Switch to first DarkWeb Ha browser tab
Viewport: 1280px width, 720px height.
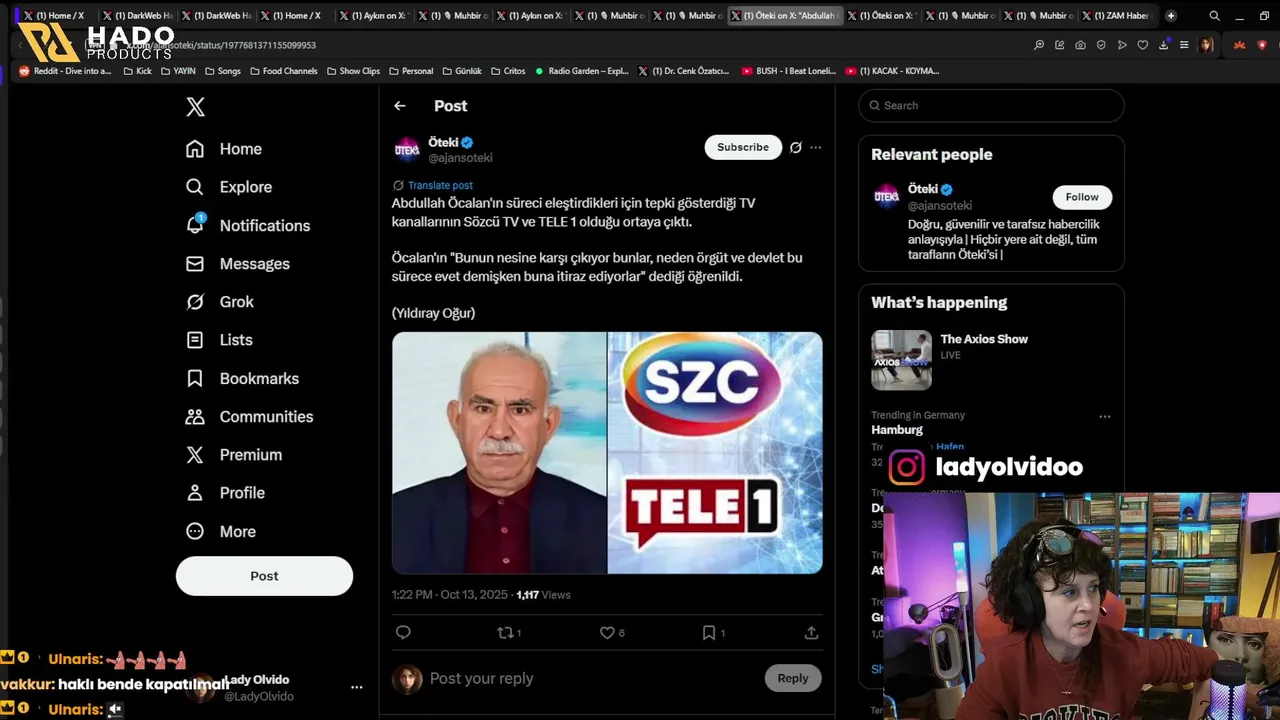pos(137,16)
